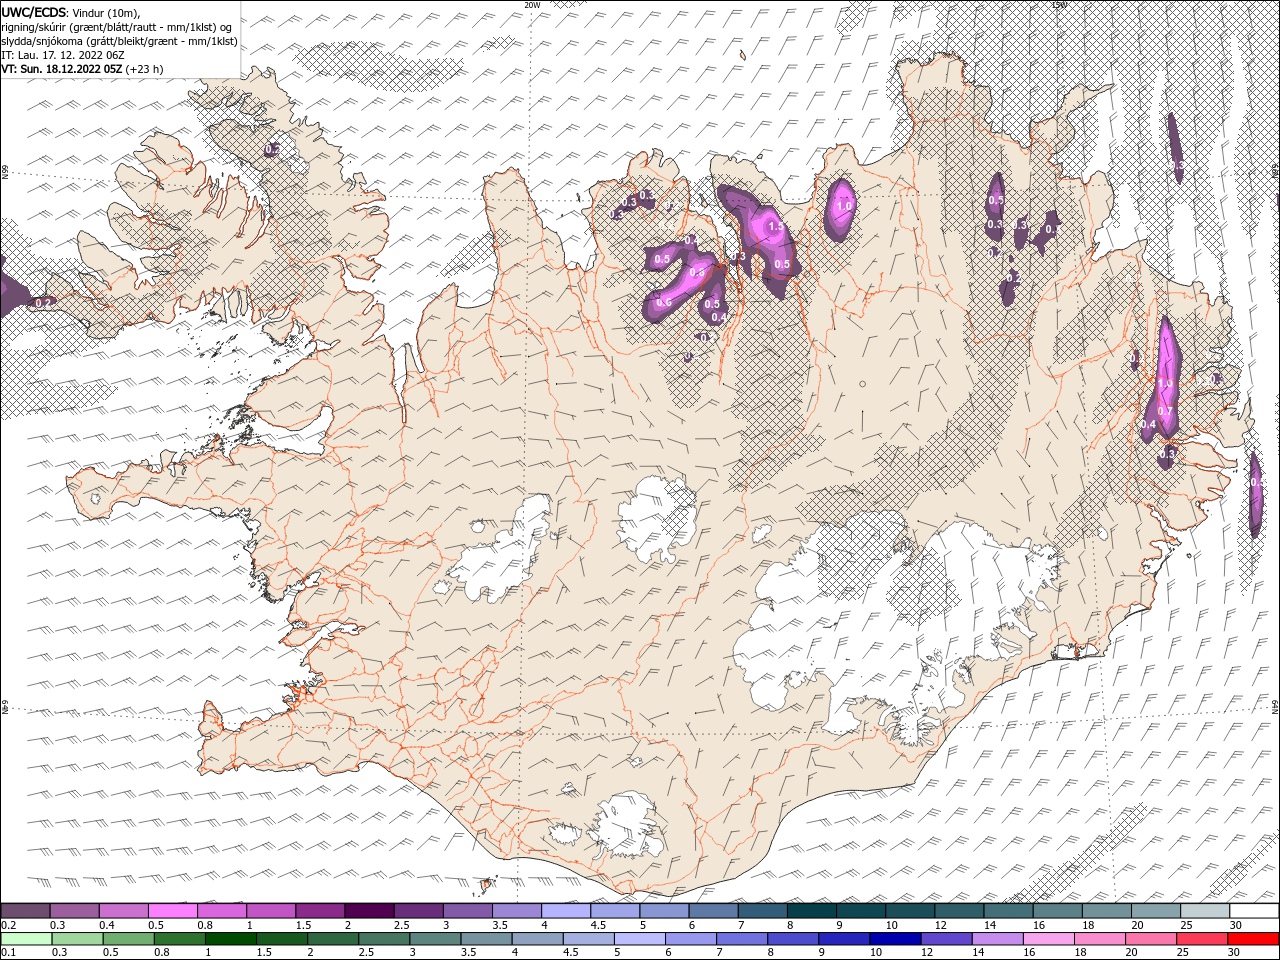Select the 0.3 swatch on the purple snow scale
Viewport: 1280px width, 960px height.
click(74, 910)
